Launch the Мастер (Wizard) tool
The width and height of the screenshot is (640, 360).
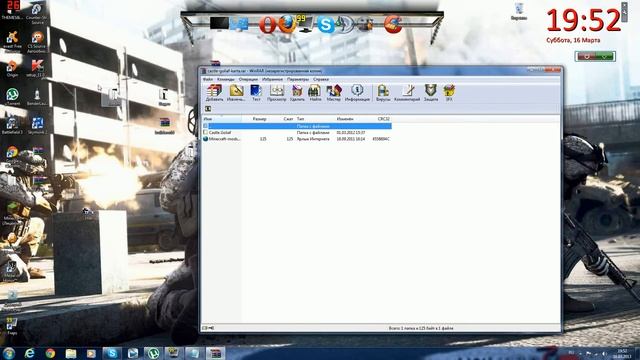tap(333, 93)
